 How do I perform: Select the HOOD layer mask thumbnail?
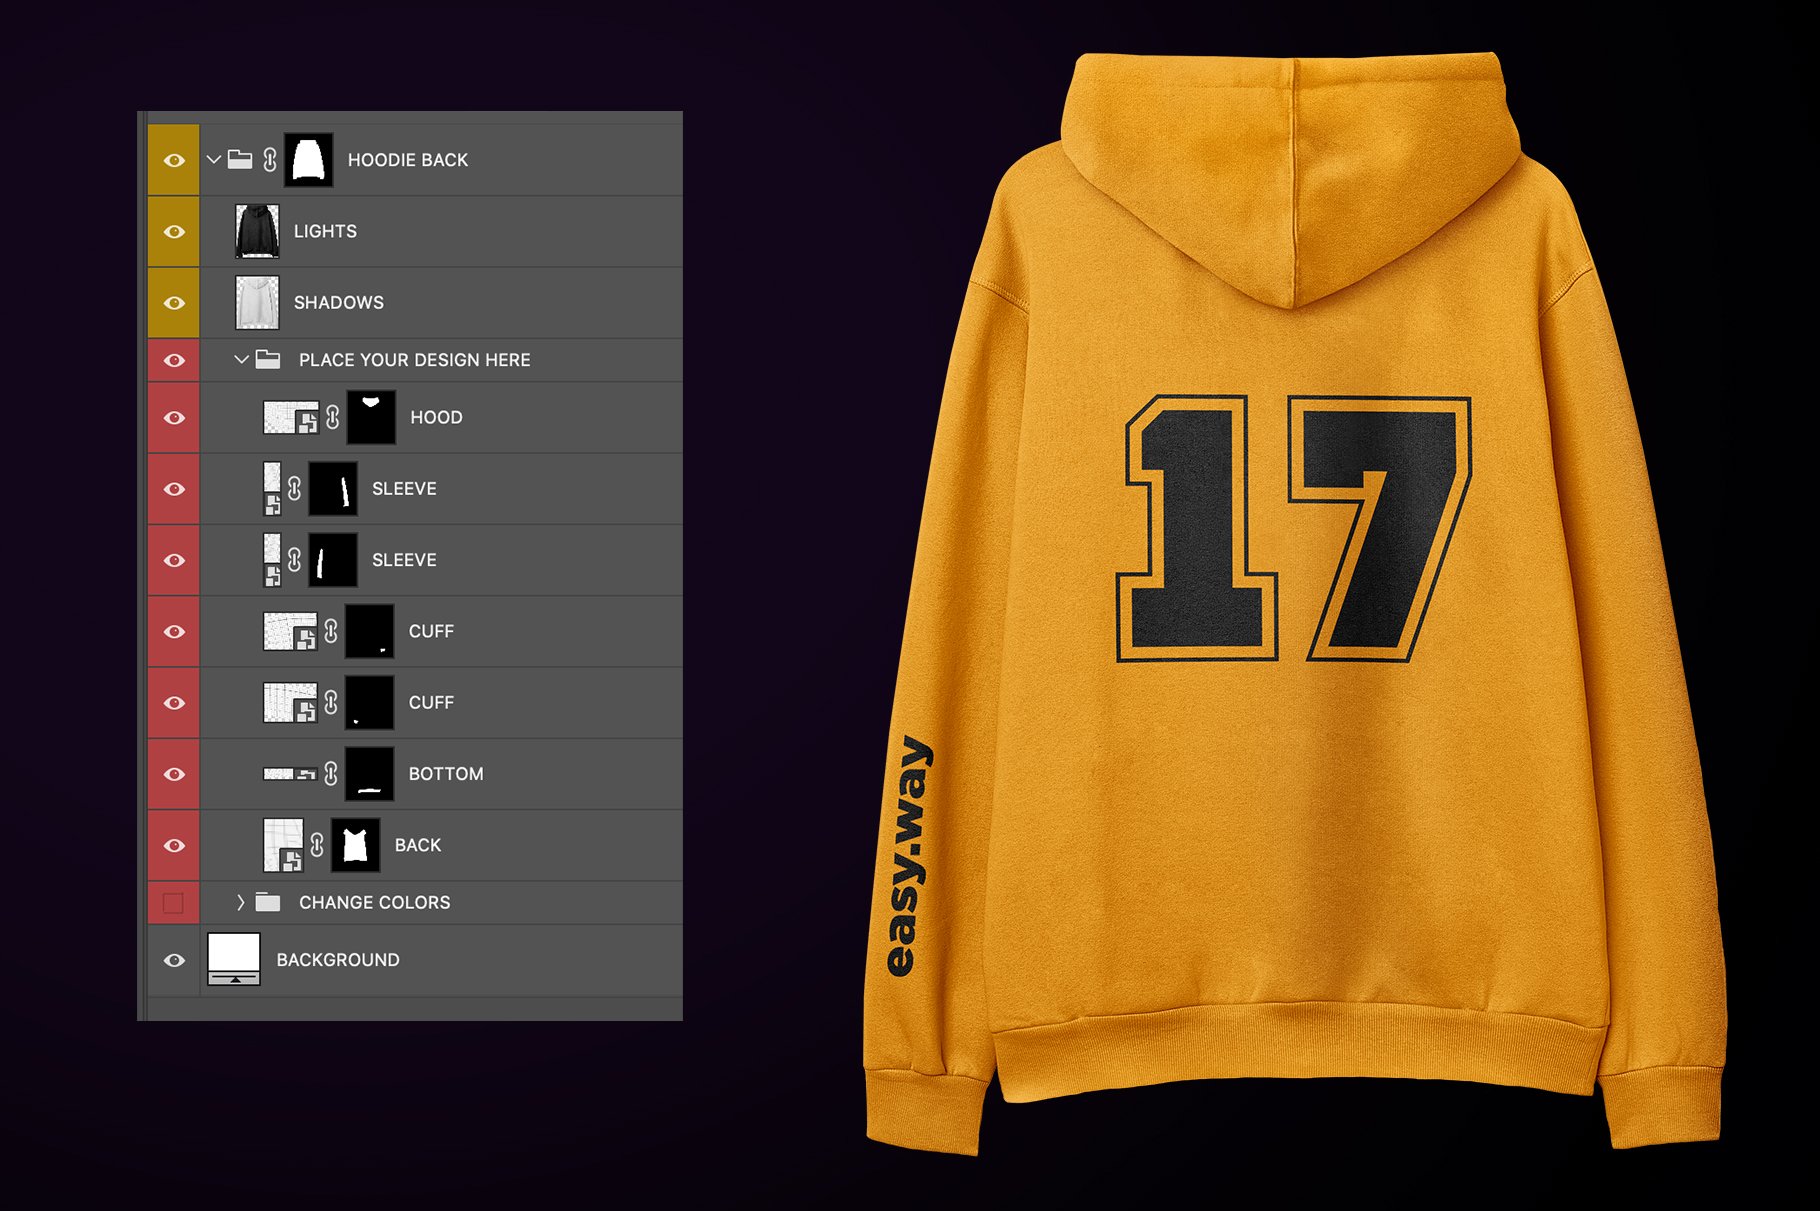click(x=371, y=417)
